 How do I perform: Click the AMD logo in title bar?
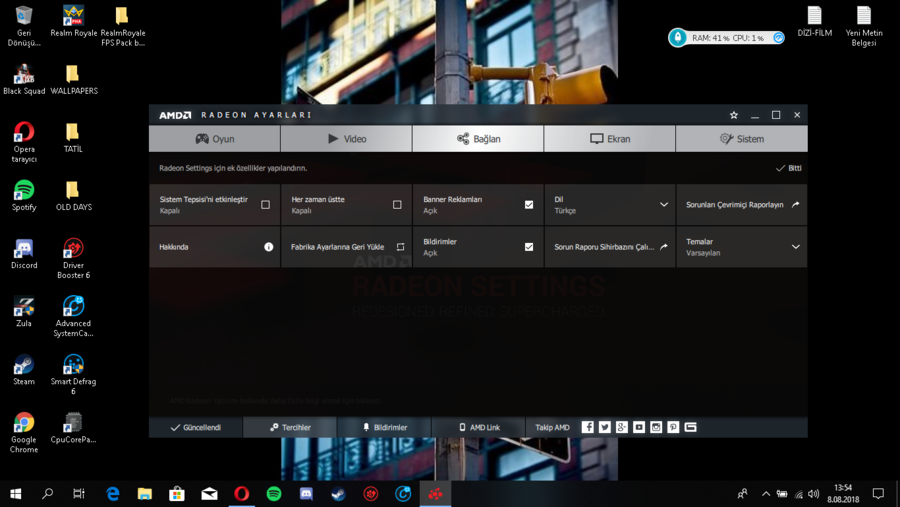click(175, 115)
